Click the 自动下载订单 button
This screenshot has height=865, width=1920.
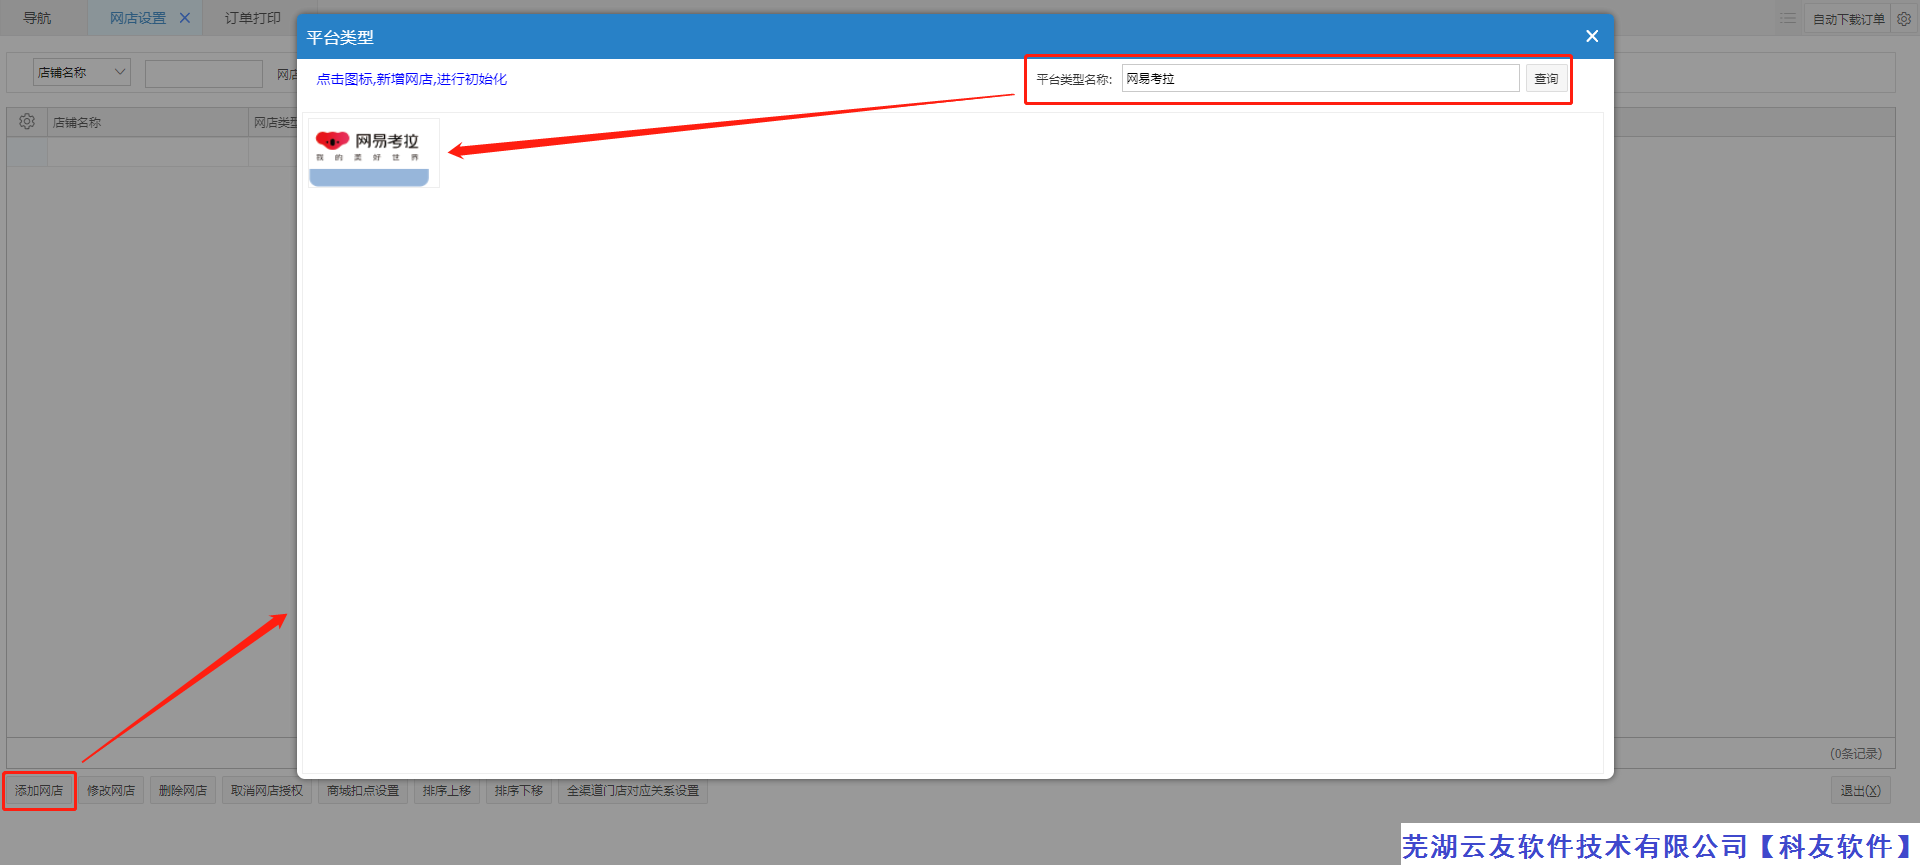pyautogui.click(x=1848, y=19)
